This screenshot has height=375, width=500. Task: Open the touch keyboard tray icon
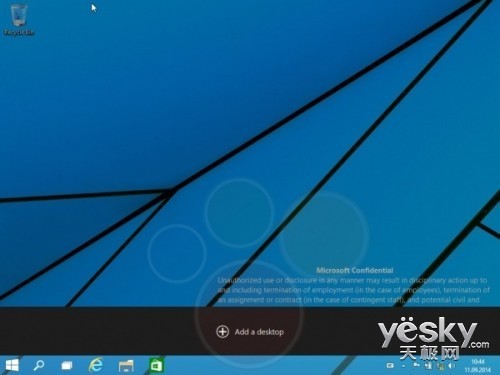(x=390, y=366)
